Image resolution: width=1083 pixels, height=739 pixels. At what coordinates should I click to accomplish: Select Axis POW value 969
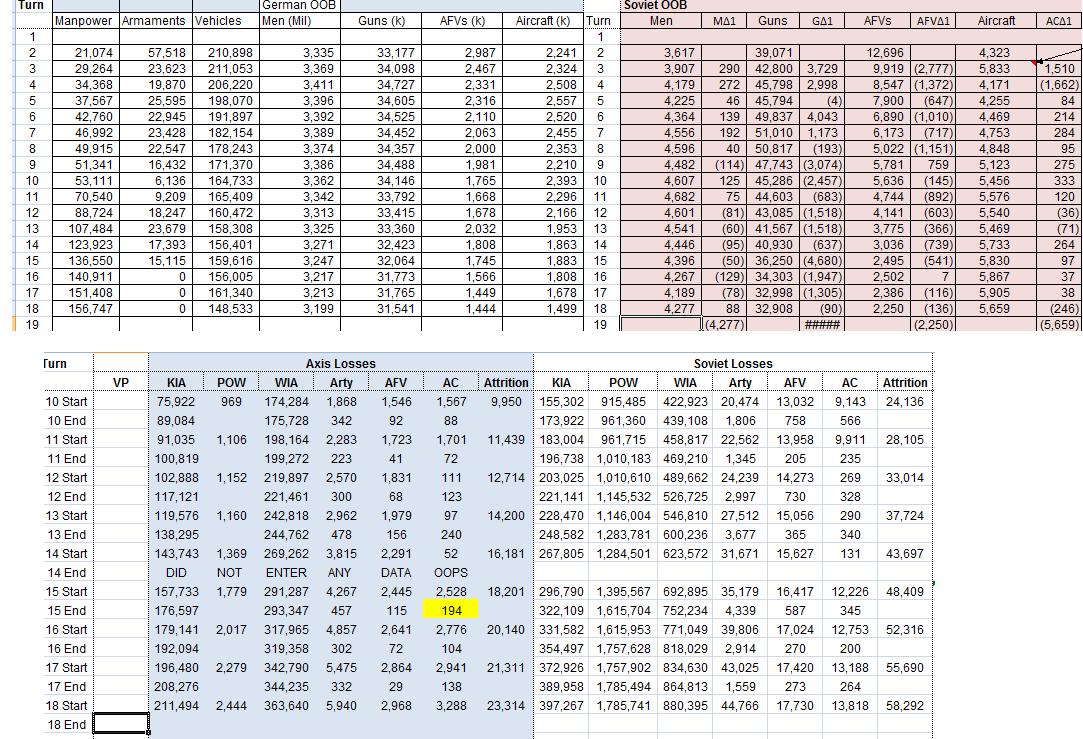click(x=231, y=401)
